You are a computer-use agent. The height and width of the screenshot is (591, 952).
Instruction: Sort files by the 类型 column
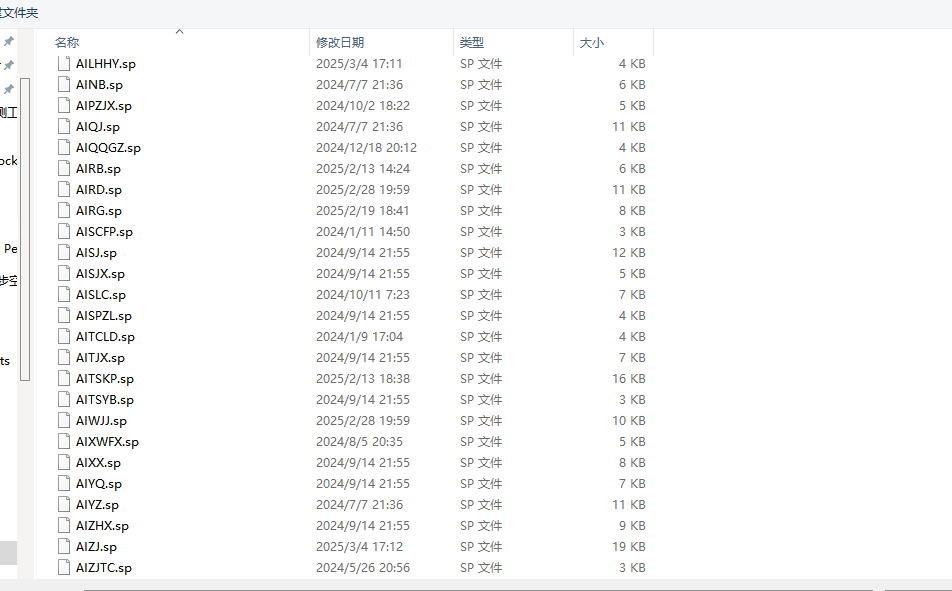point(472,43)
